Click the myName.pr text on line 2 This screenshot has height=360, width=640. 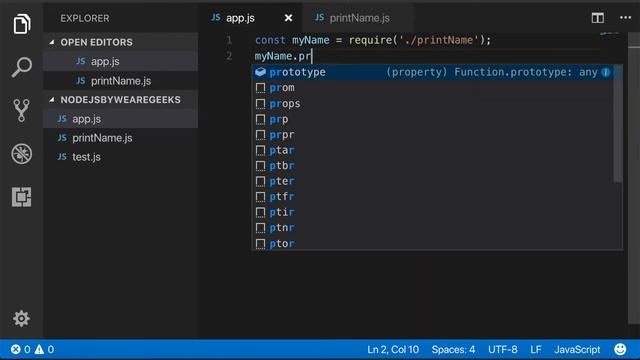[x=282, y=56]
